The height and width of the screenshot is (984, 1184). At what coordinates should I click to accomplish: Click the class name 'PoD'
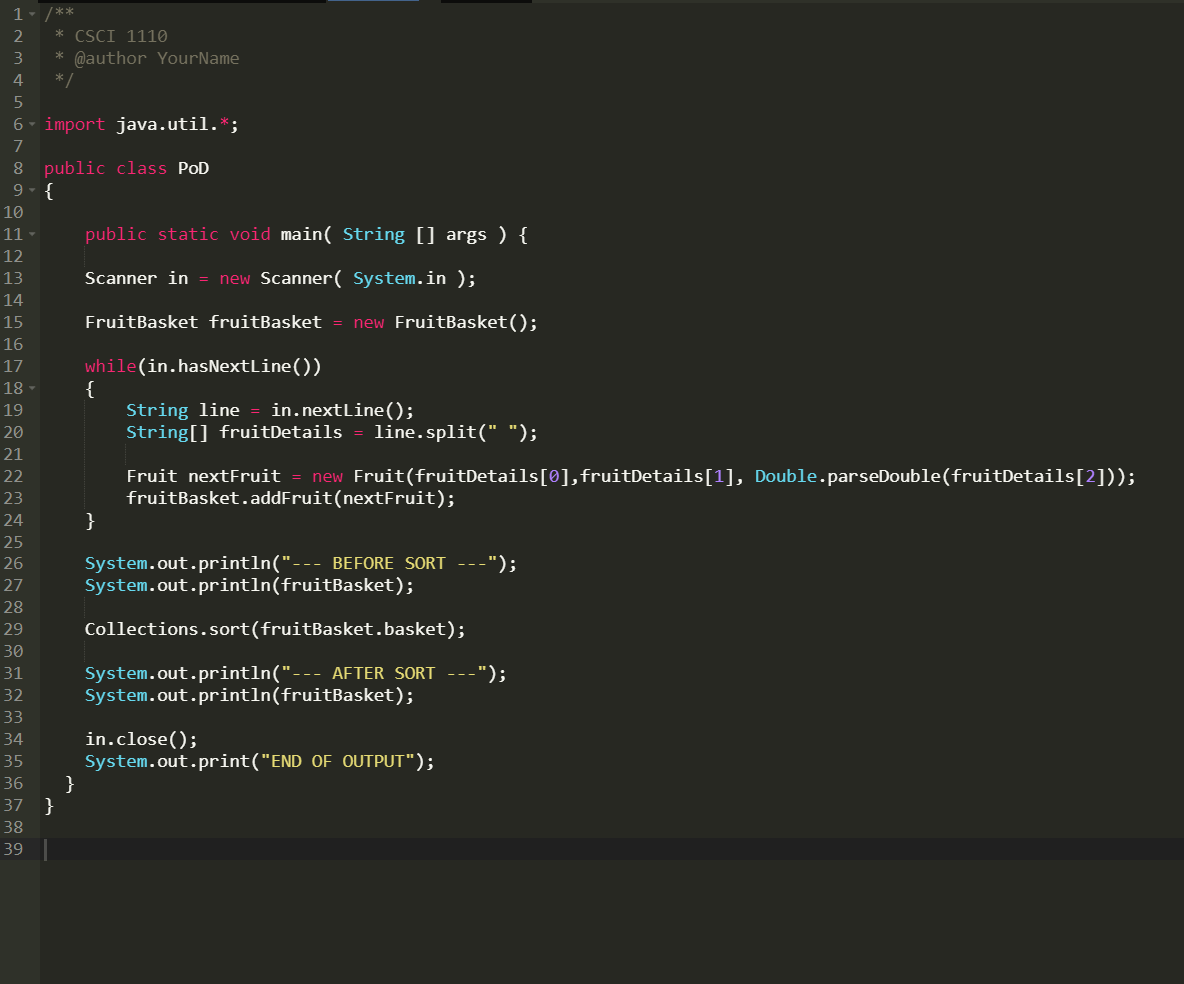(x=193, y=168)
